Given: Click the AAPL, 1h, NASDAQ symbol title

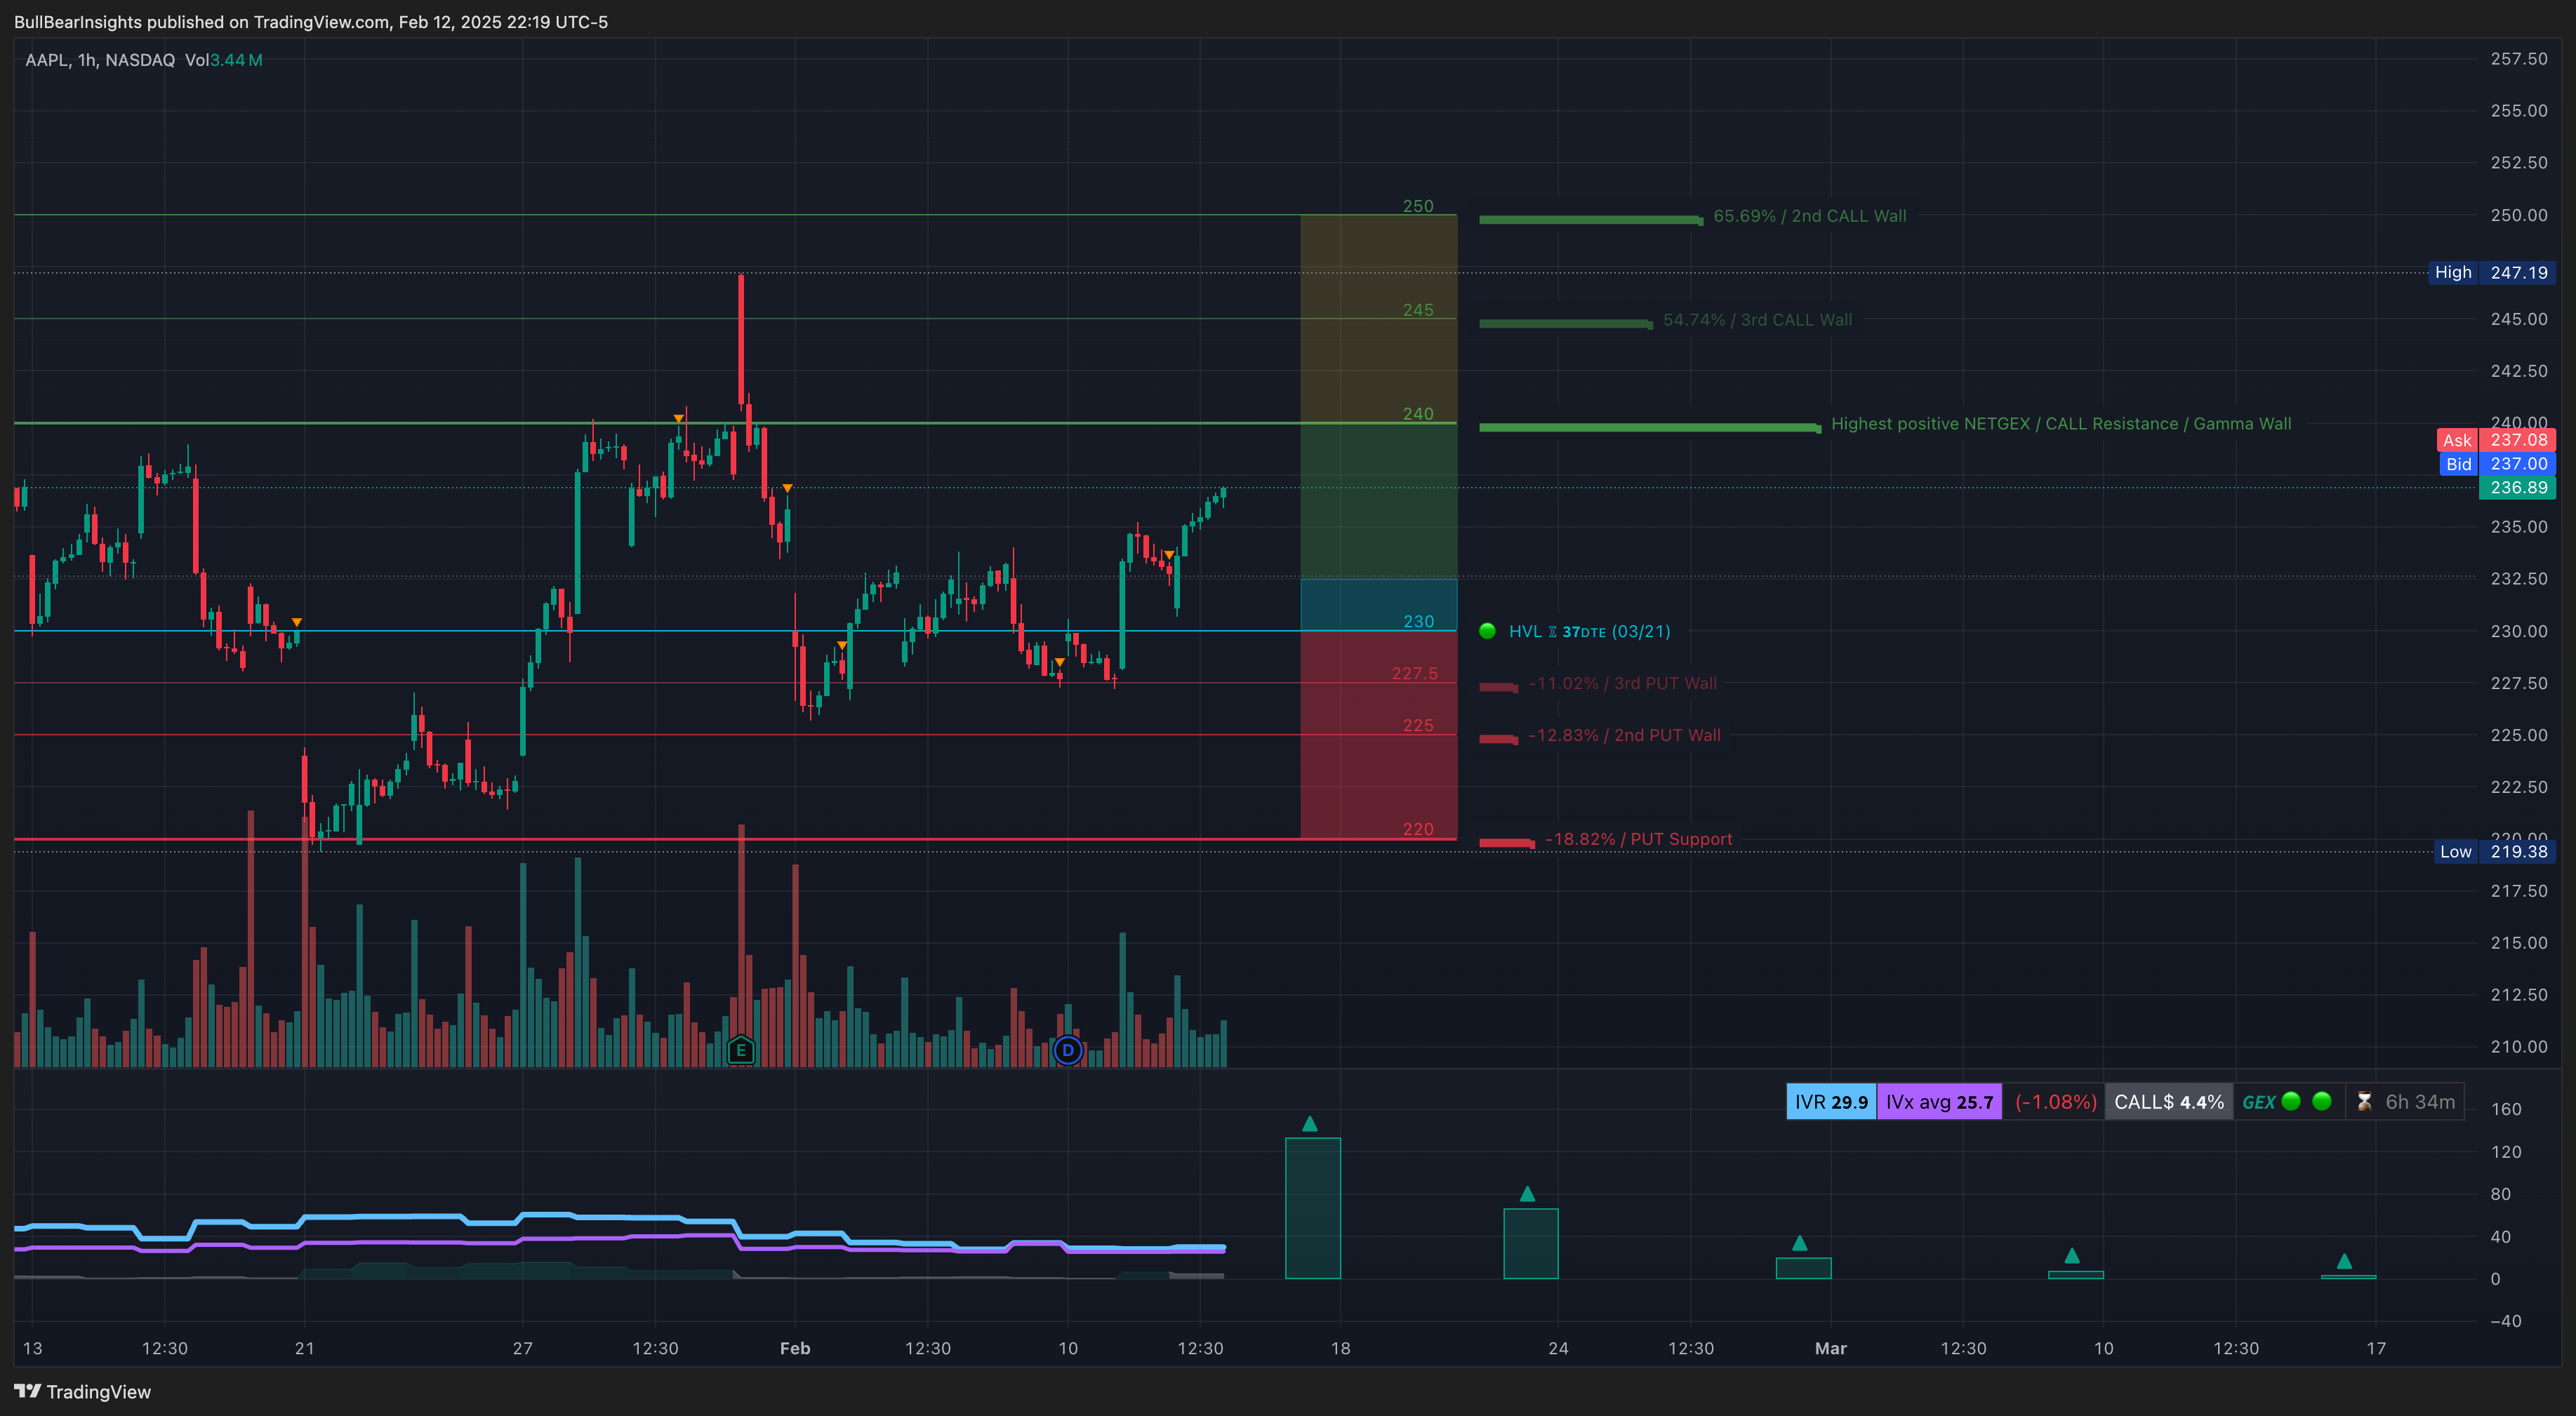Looking at the screenshot, I should 100,60.
